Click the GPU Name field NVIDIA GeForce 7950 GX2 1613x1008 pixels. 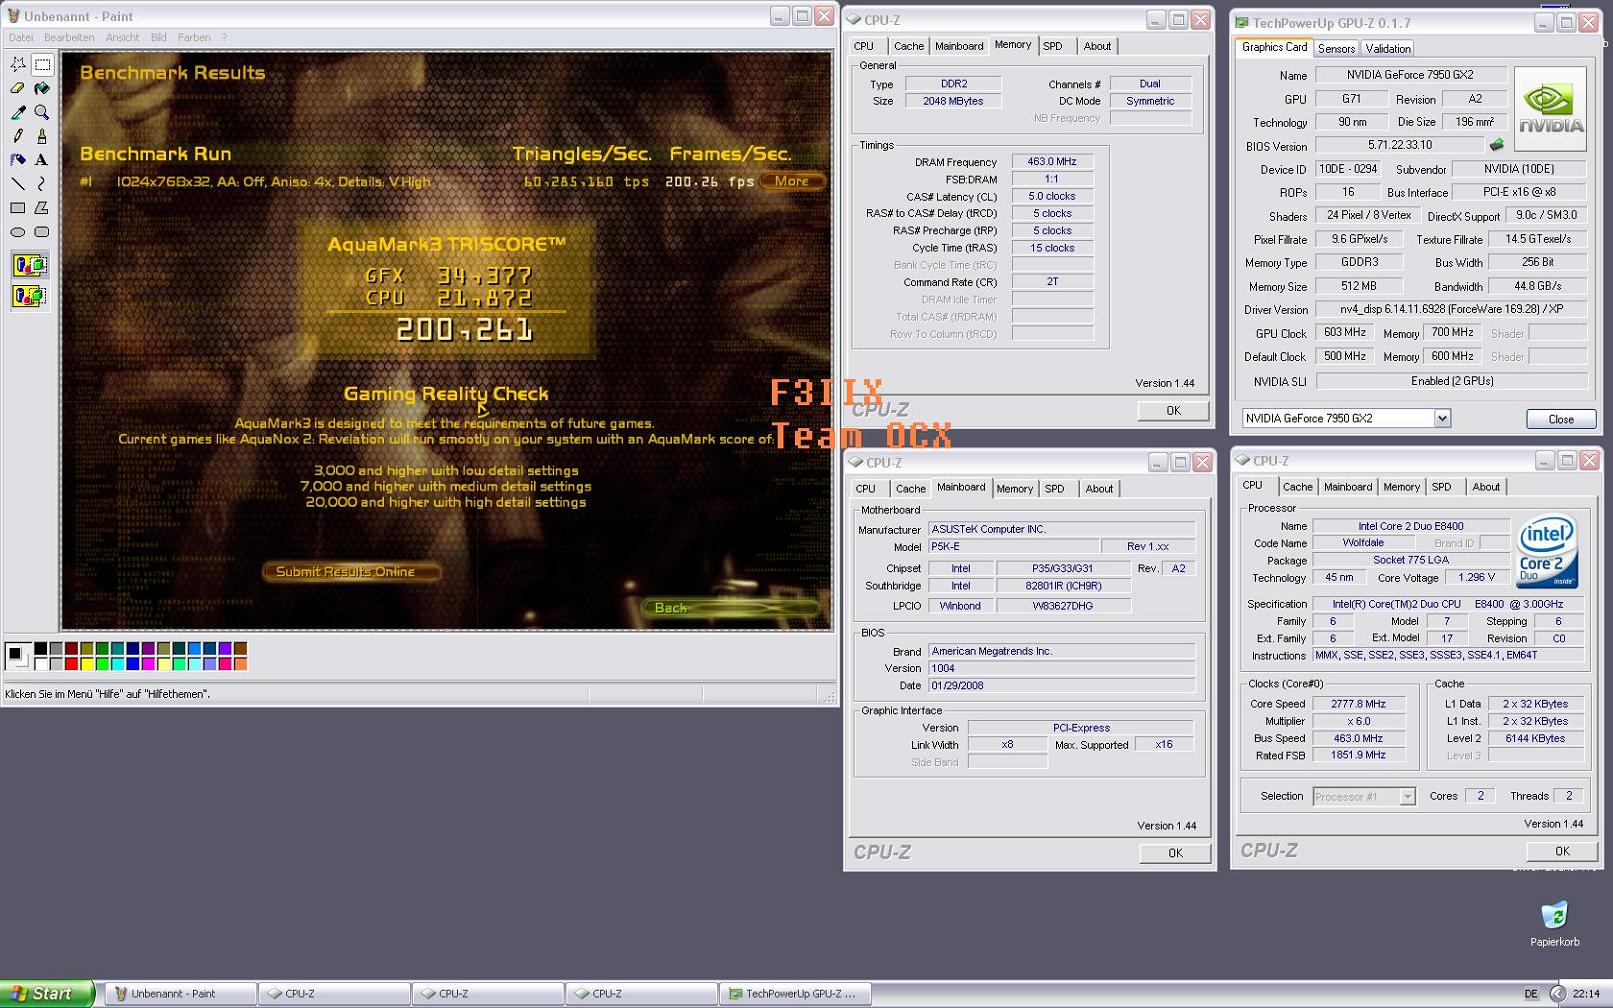click(1410, 75)
